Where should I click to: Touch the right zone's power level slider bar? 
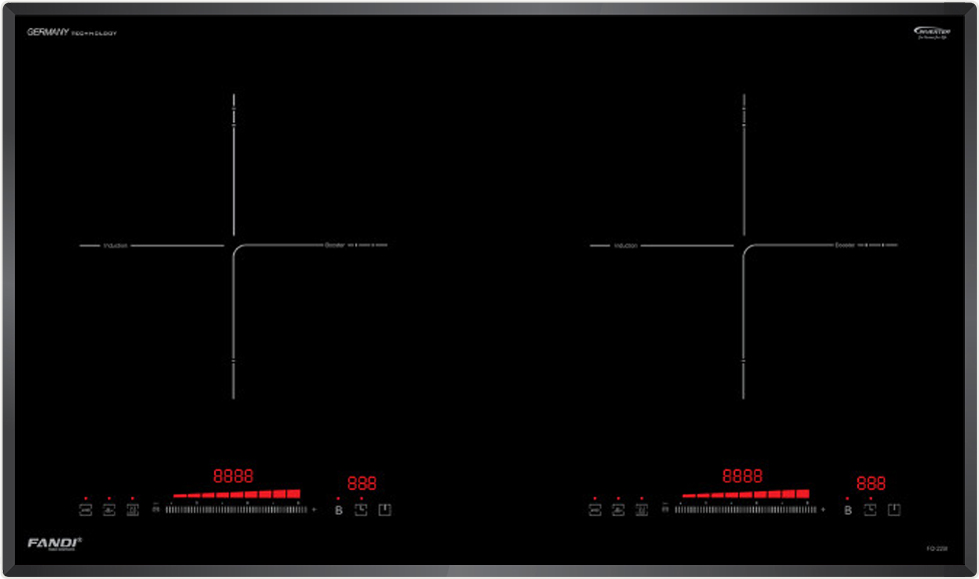click(x=745, y=509)
